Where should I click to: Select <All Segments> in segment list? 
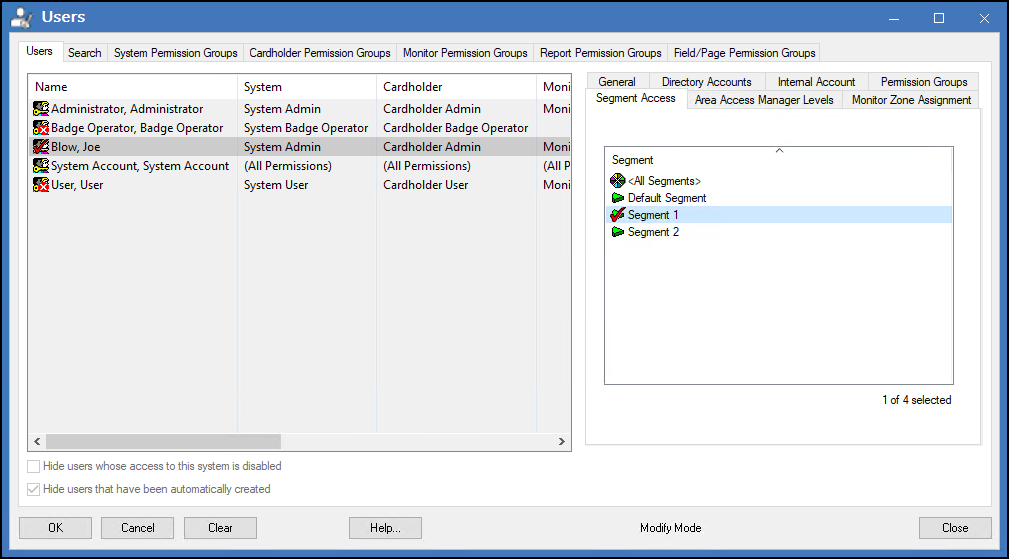[664, 181]
